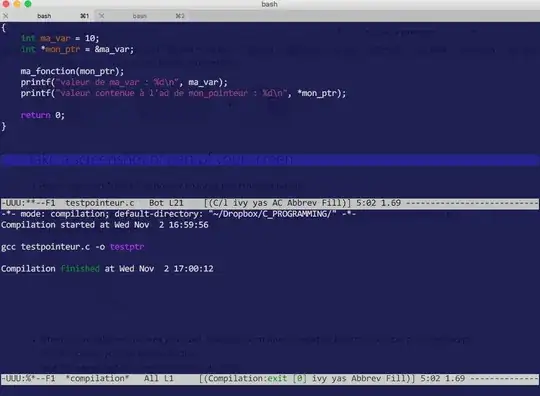Click the line 'int ma_var = 10;'
This screenshot has width=540, height=396.
[60, 38]
